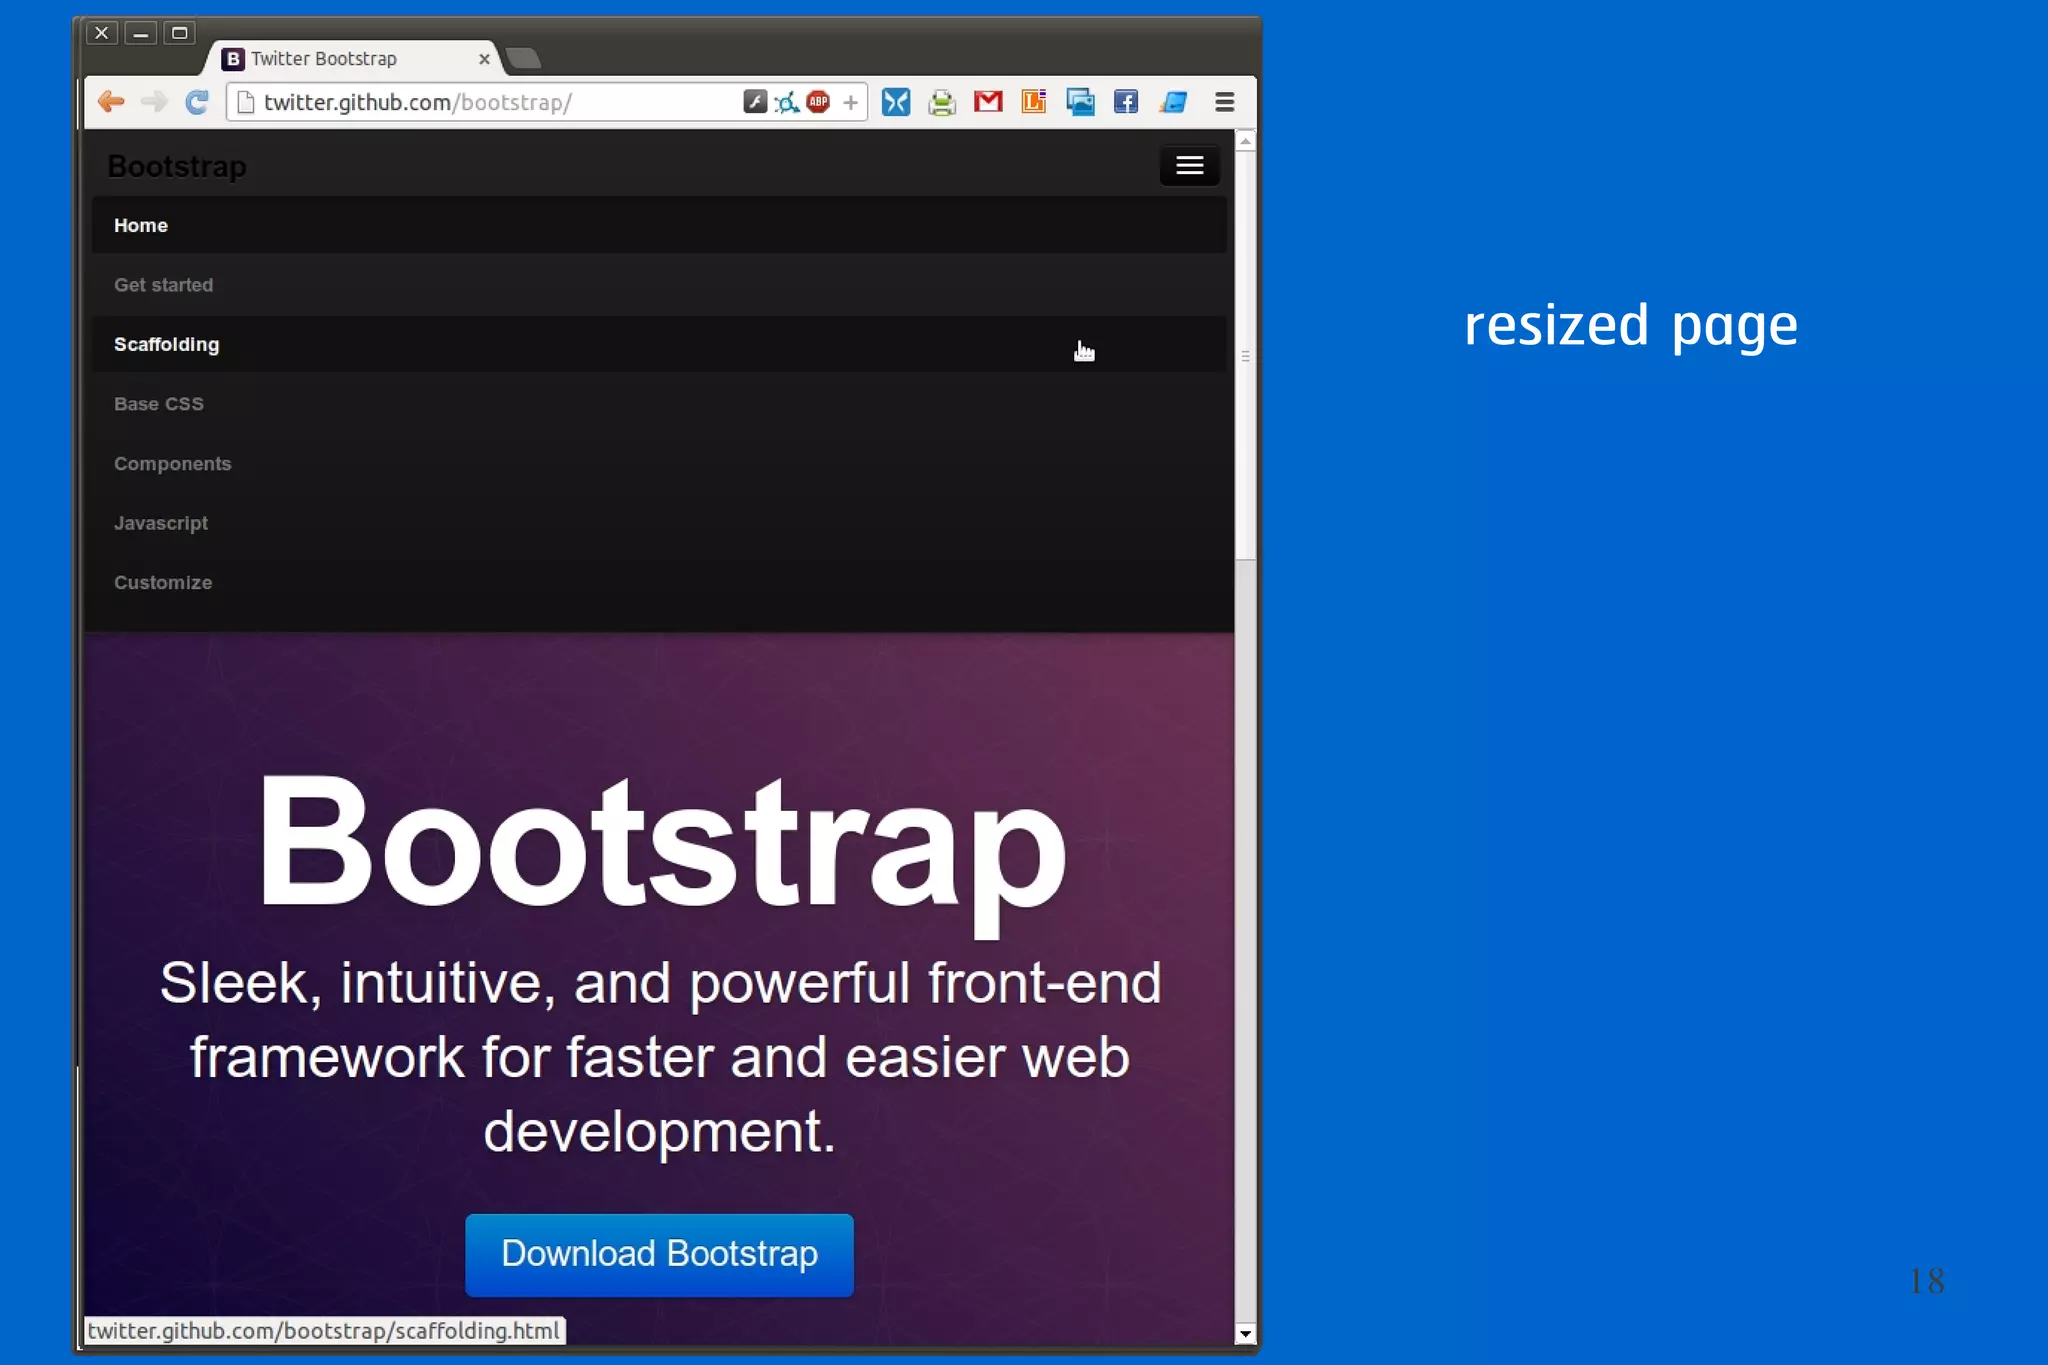Select the Twitter Bootstrap tab
This screenshot has height=1365, width=2048.
[340, 59]
